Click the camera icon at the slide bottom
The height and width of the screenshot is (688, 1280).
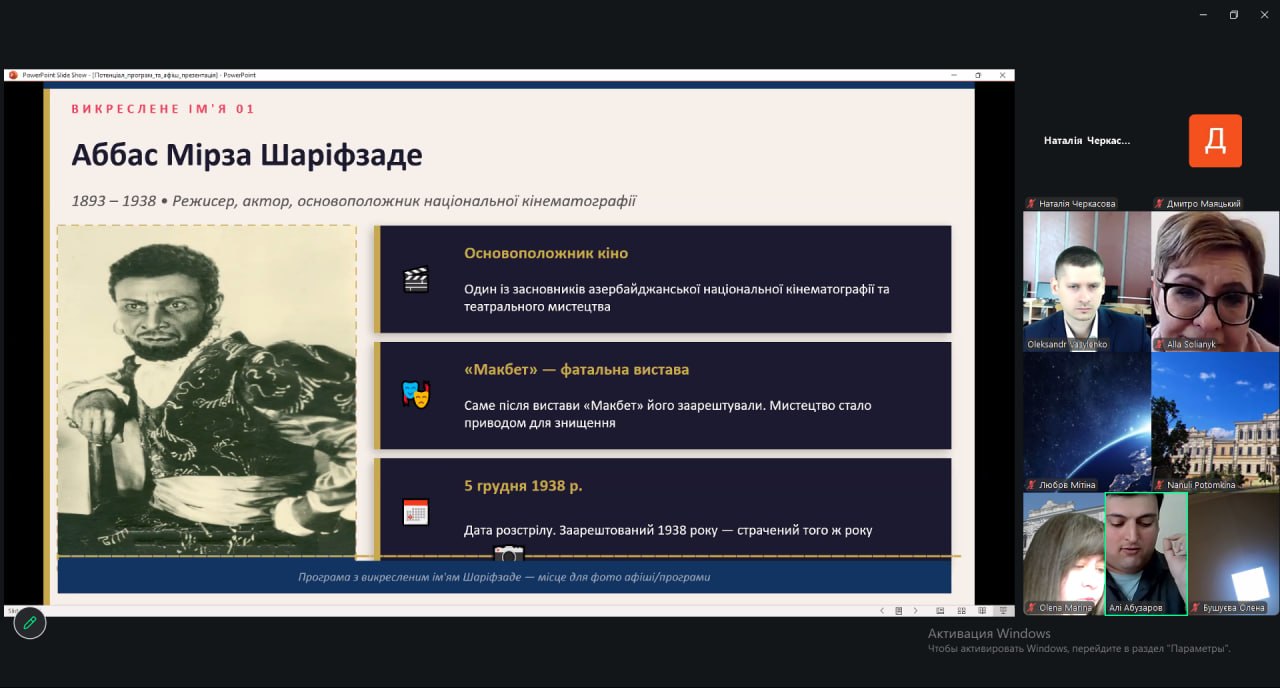(x=508, y=555)
